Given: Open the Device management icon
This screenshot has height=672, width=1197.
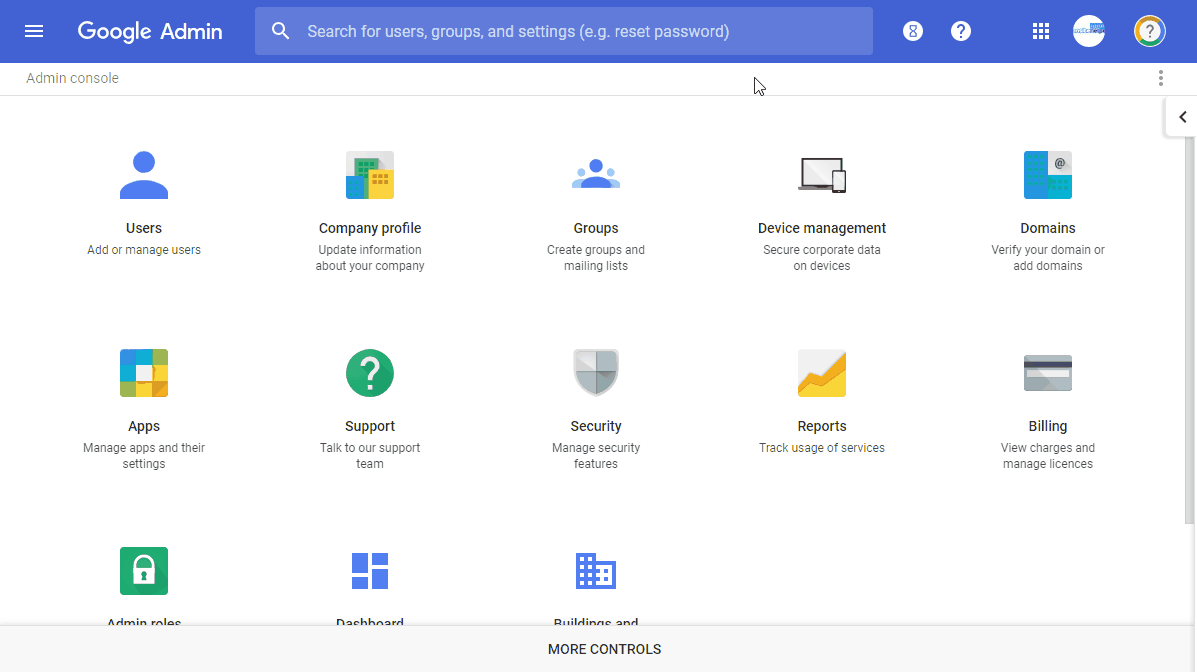Looking at the screenshot, I should tap(821, 175).
